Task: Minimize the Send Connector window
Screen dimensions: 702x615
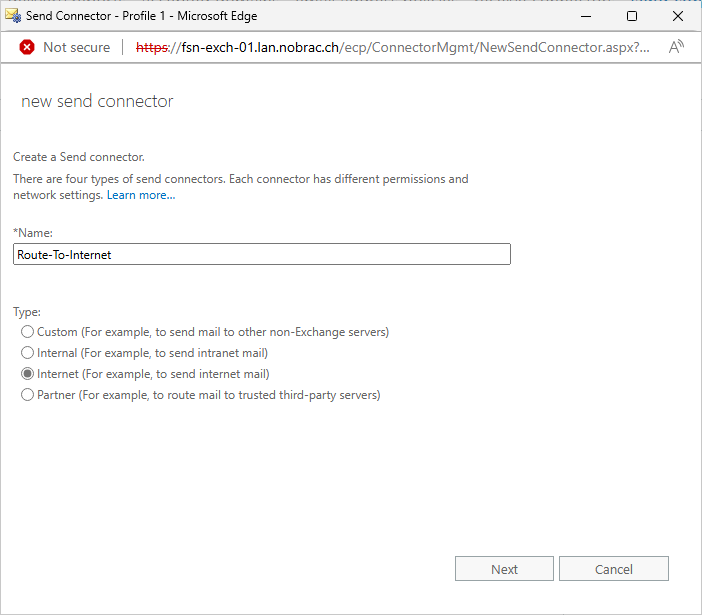Action: point(586,16)
